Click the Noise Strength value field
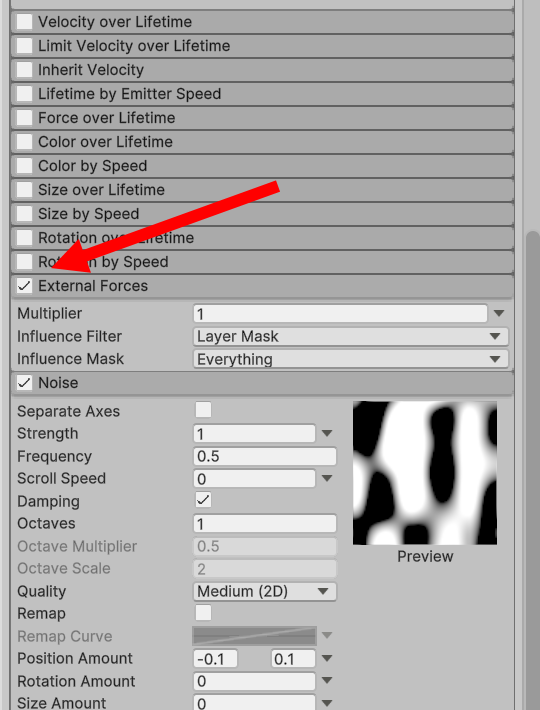Image resolution: width=540 pixels, height=710 pixels. pyautogui.click(x=254, y=433)
